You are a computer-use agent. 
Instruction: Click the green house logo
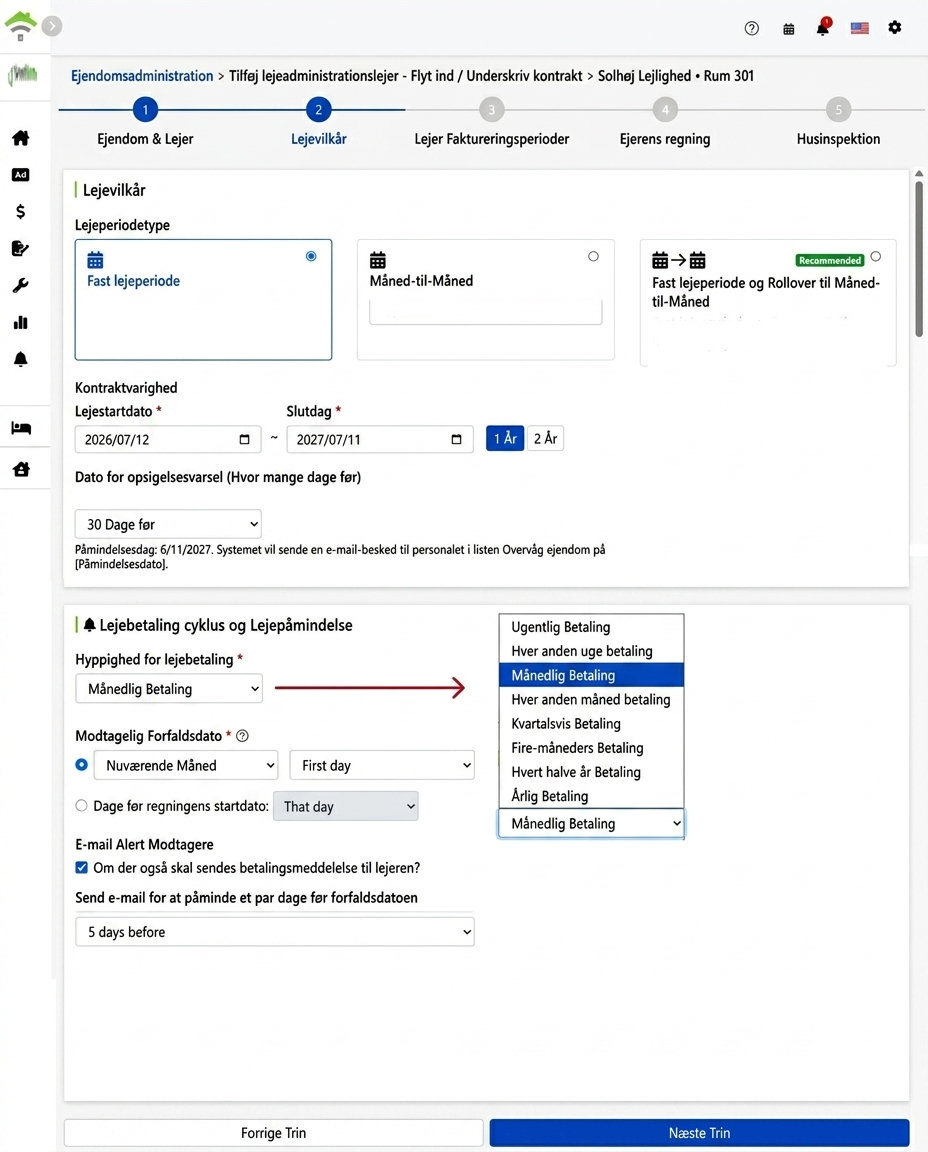pyautogui.click(x=21, y=24)
